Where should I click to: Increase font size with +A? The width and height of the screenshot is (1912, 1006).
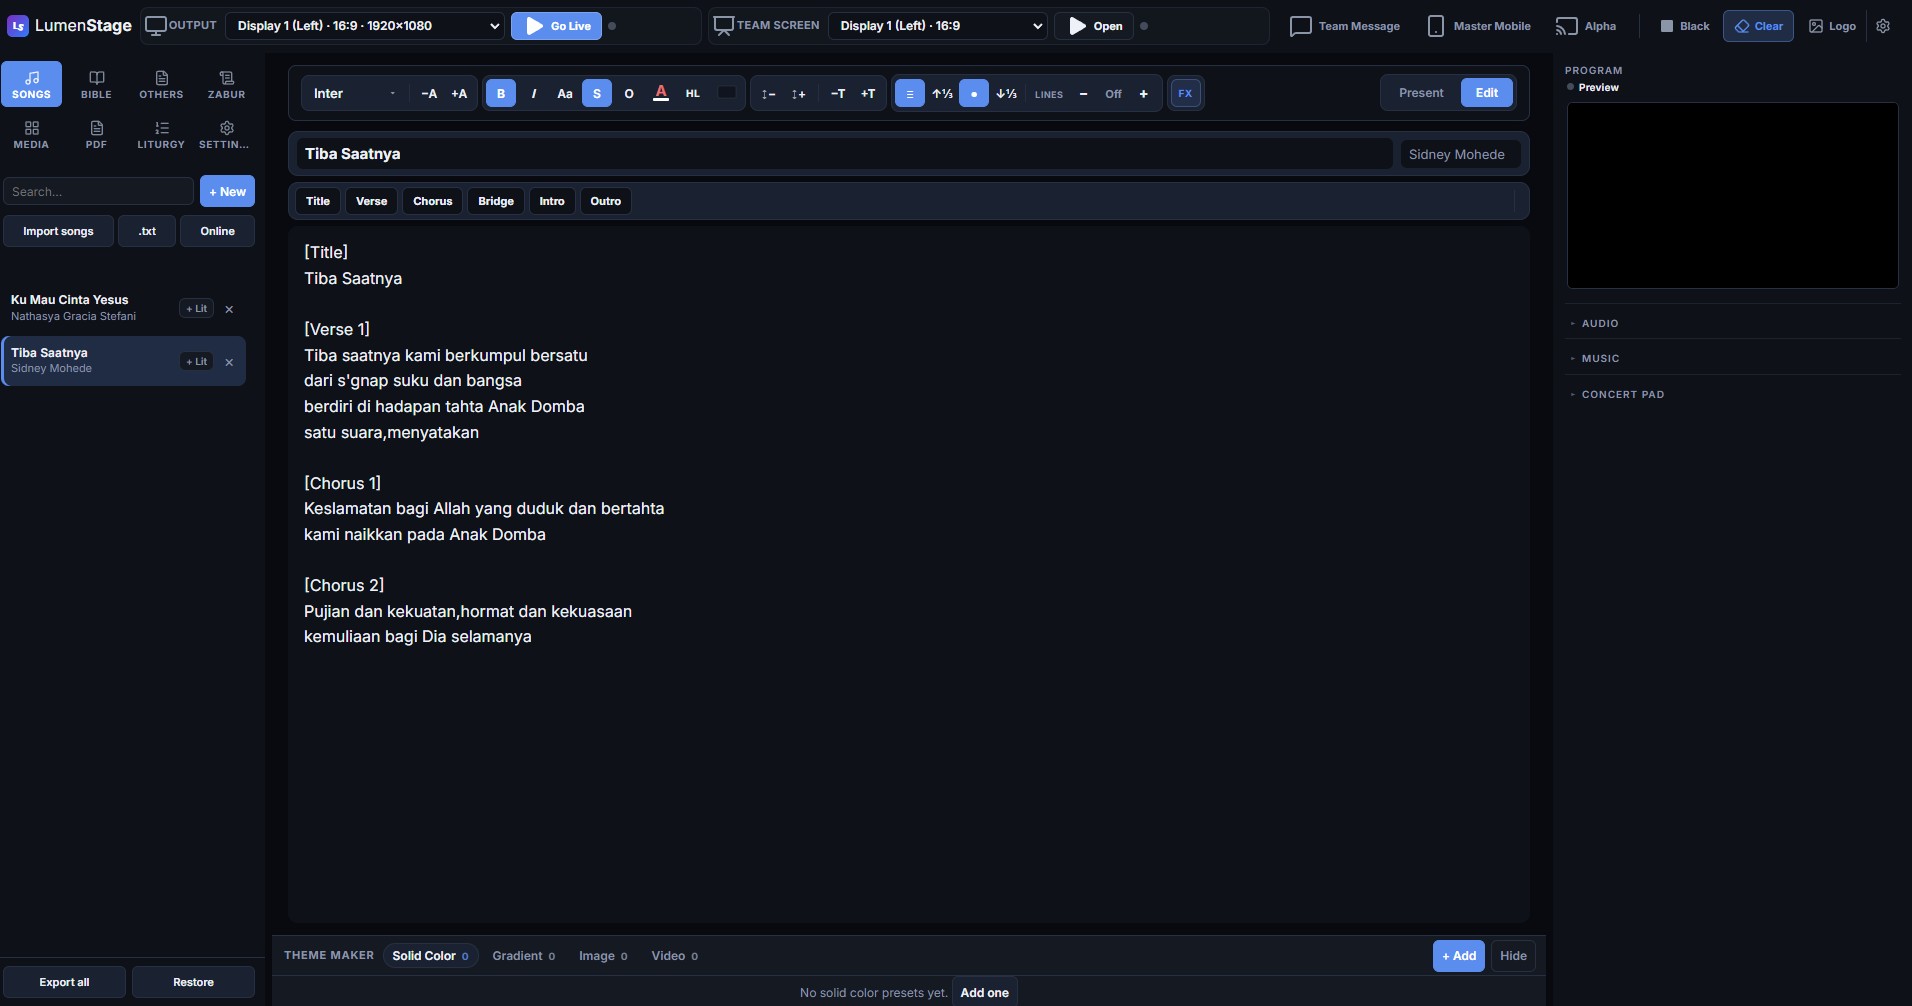click(x=459, y=94)
